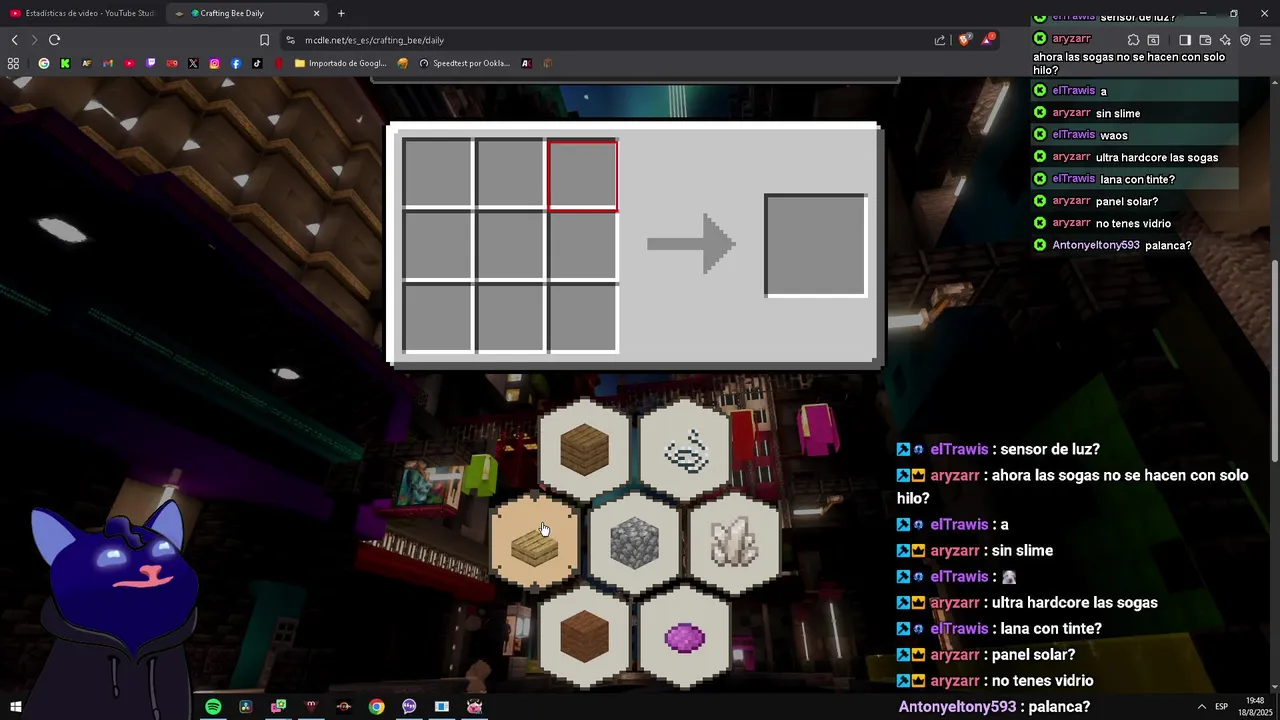The image size is (1280, 720).
Task: Open the Kick bookmark
Action: point(65,63)
